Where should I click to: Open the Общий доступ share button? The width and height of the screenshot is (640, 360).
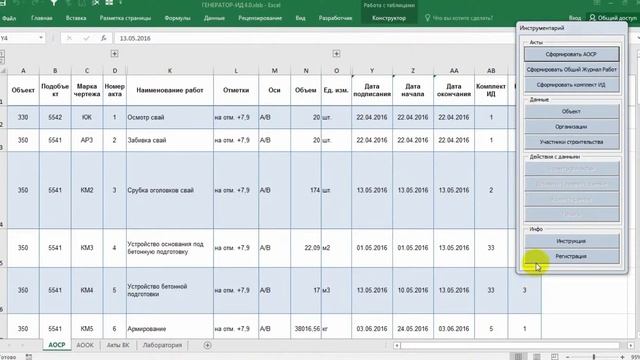613,18
